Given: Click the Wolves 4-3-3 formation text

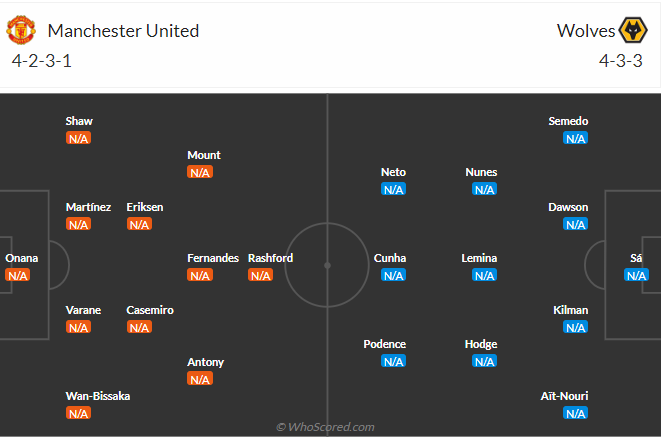Looking at the screenshot, I should point(621,61).
